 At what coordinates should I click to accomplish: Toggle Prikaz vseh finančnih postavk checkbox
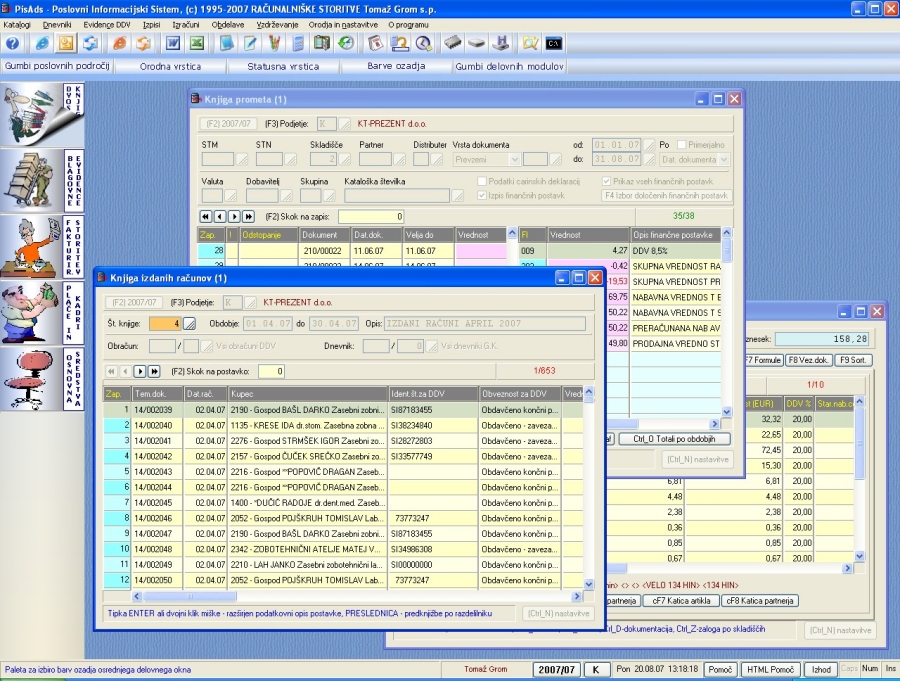coord(606,181)
